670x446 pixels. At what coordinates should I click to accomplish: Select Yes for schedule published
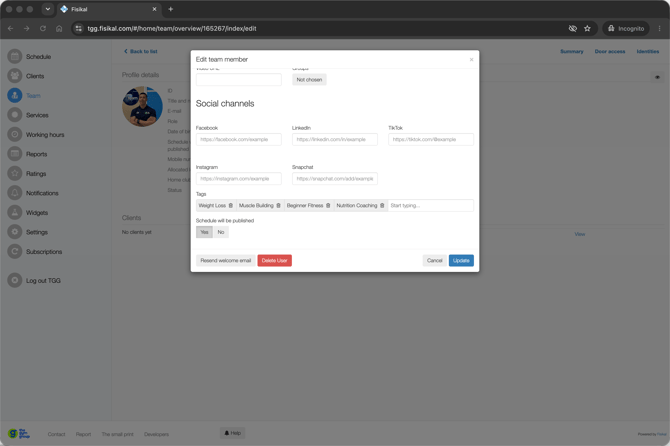[x=204, y=232]
